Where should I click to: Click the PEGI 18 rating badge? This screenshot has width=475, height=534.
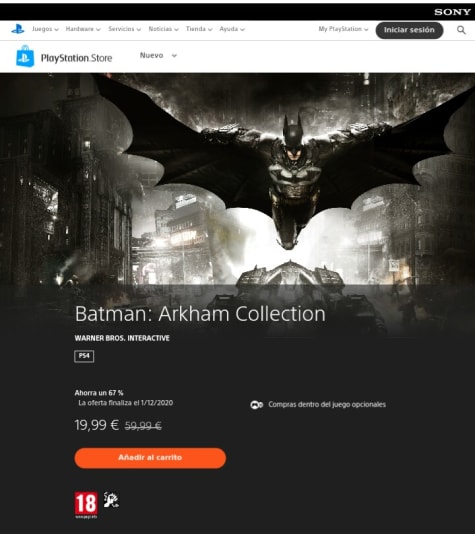(86, 505)
